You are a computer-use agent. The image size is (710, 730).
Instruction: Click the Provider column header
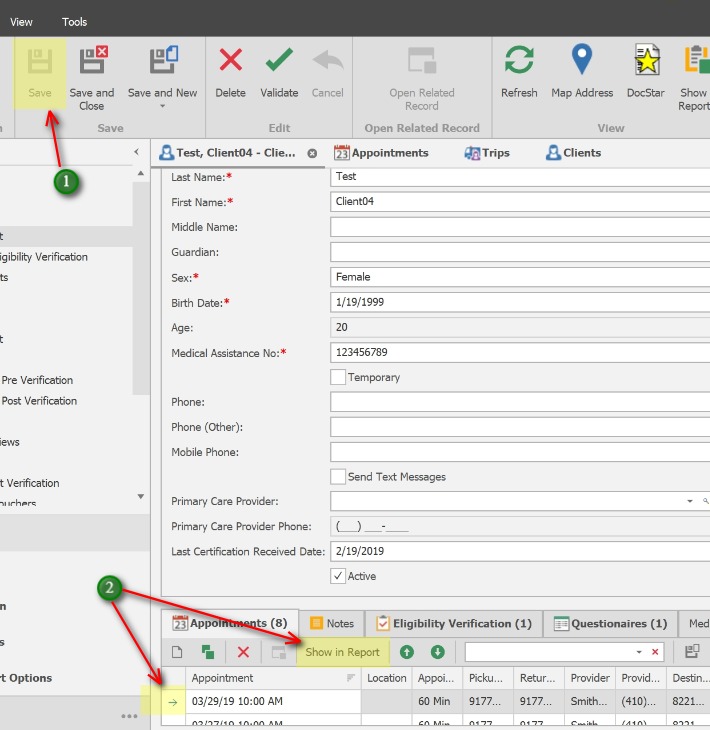tap(590, 678)
